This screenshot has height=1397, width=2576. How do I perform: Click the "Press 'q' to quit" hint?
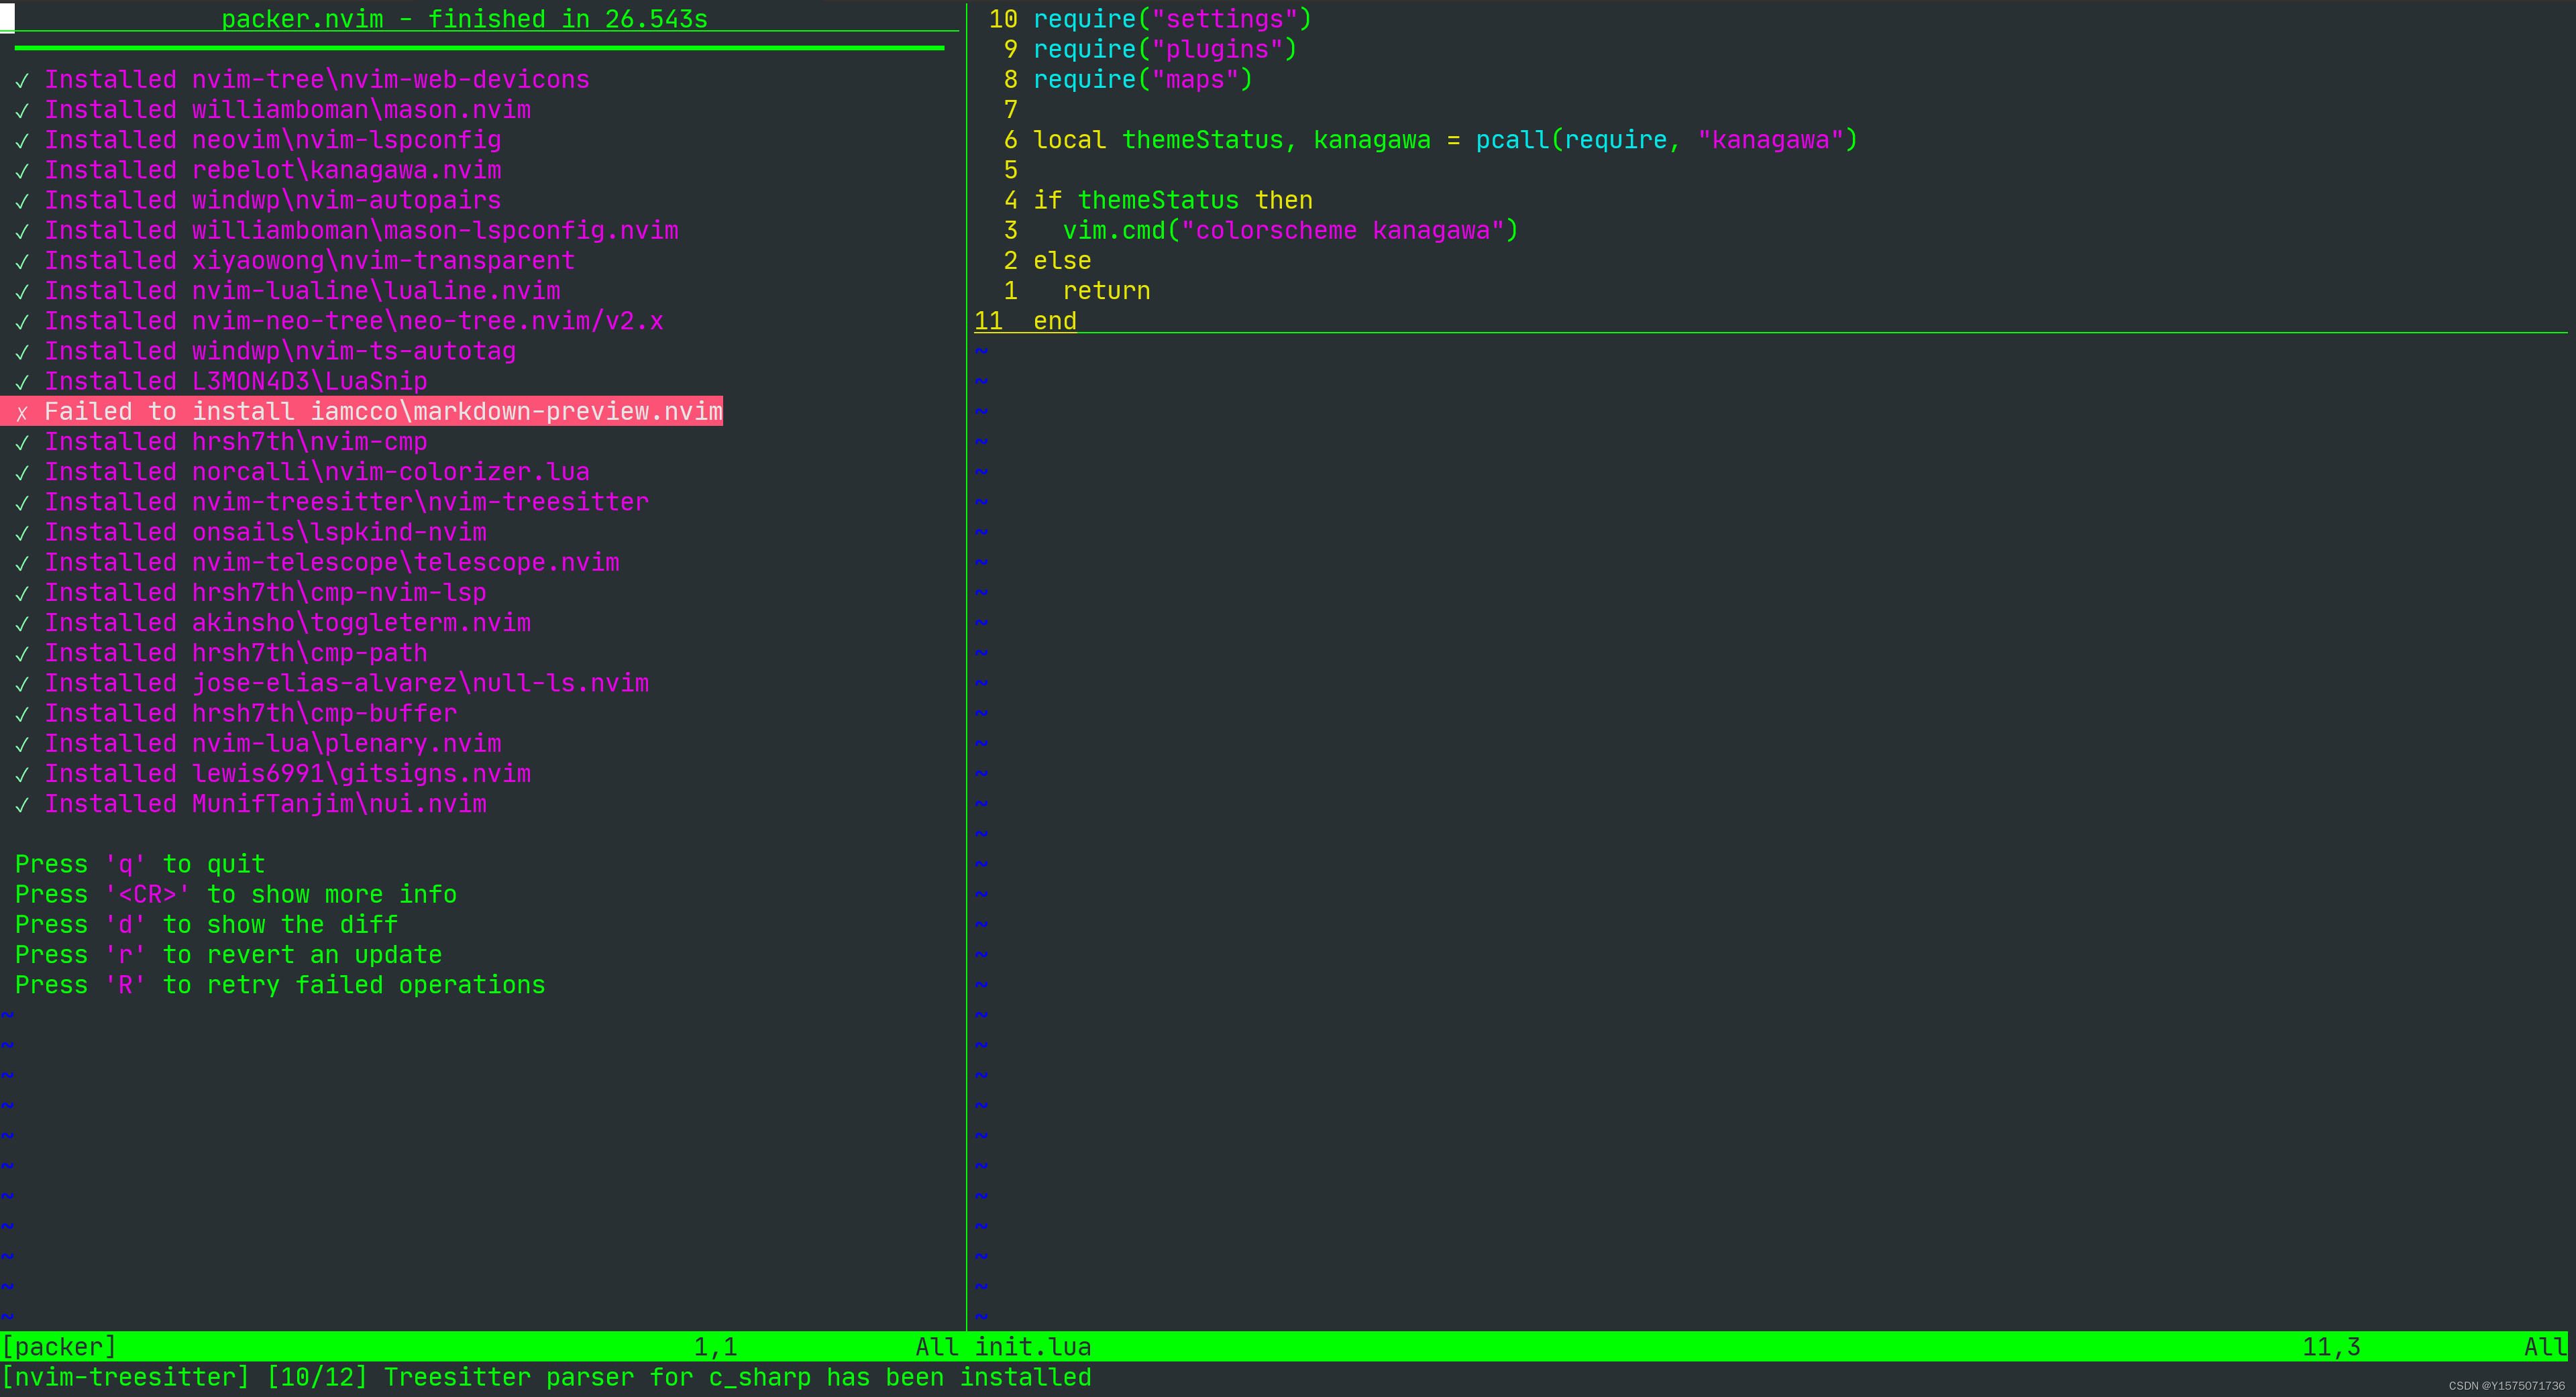[140, 864]
